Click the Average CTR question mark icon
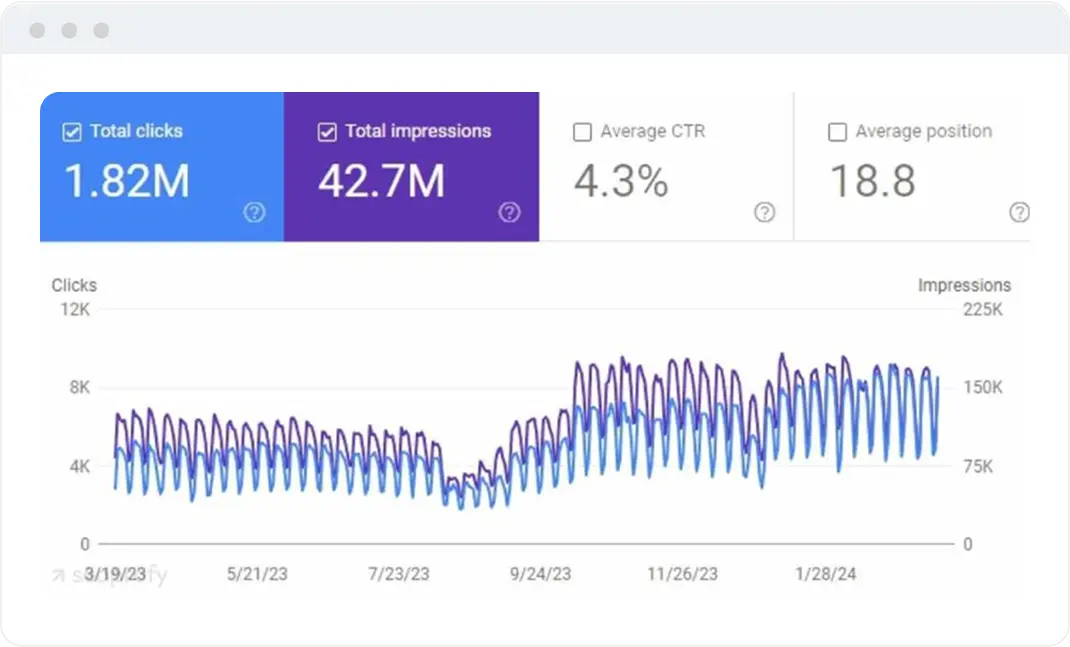 (764, 213)
